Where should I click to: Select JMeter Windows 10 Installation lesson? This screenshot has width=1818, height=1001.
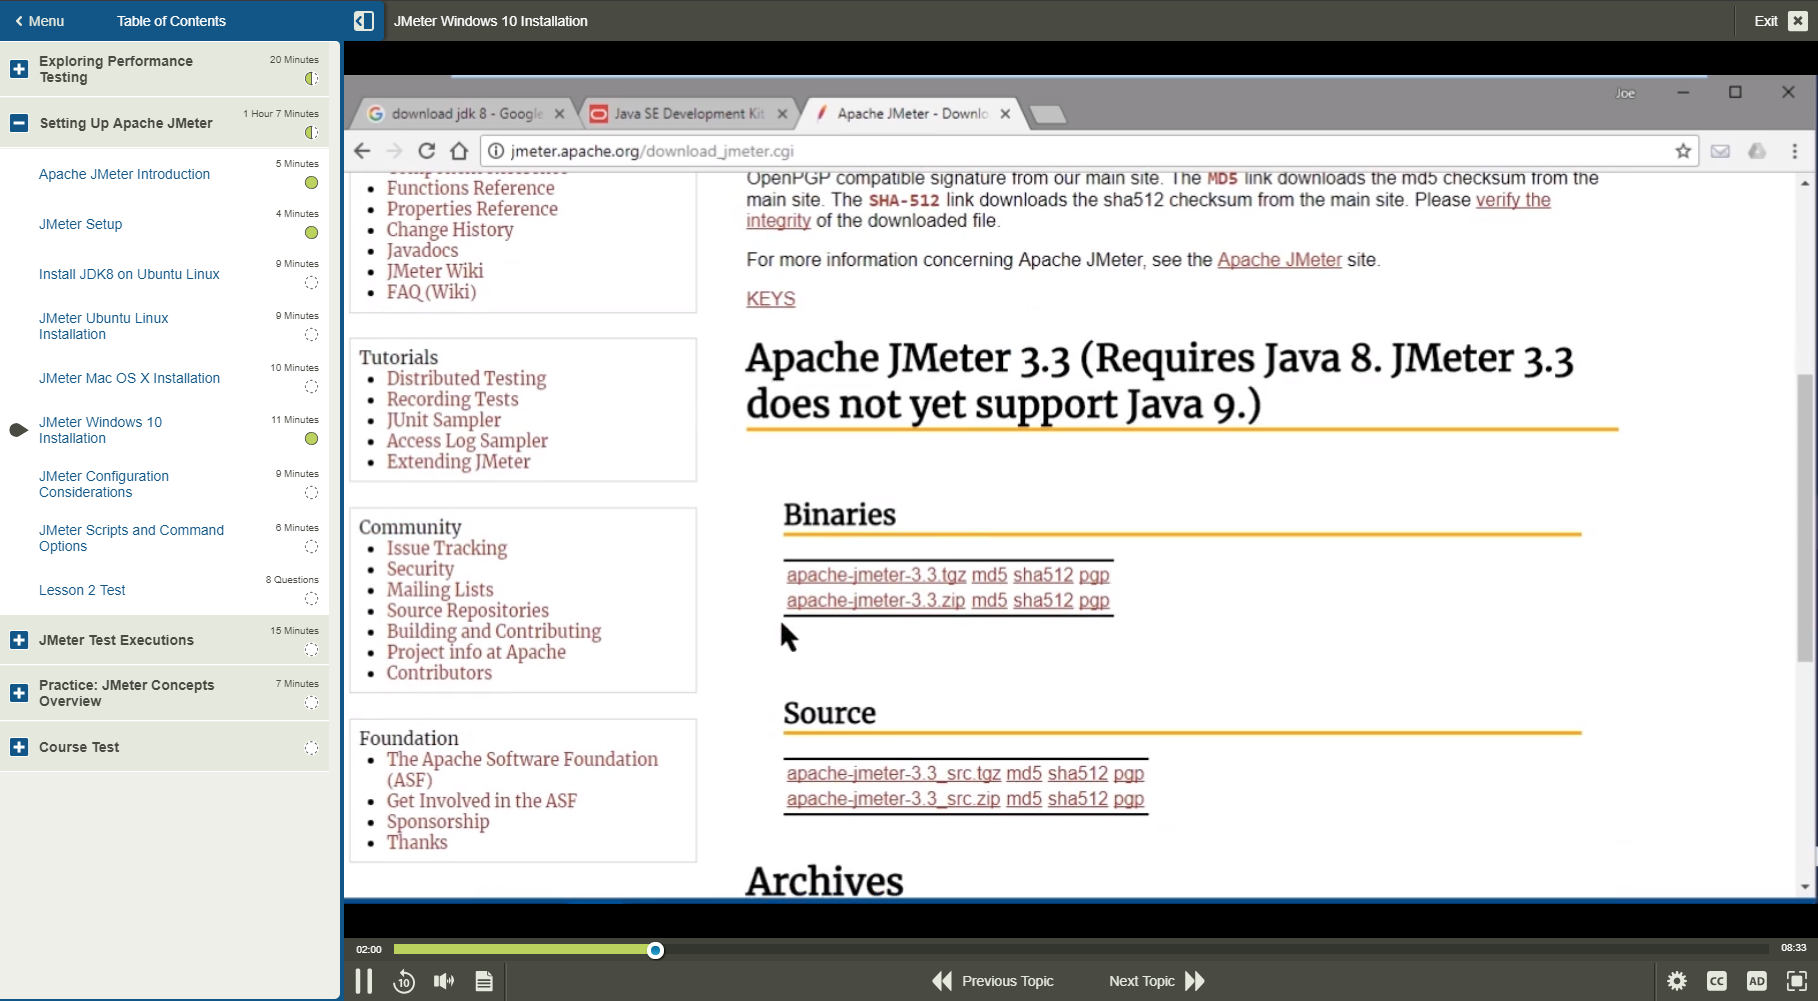click(x=100, y=430)
